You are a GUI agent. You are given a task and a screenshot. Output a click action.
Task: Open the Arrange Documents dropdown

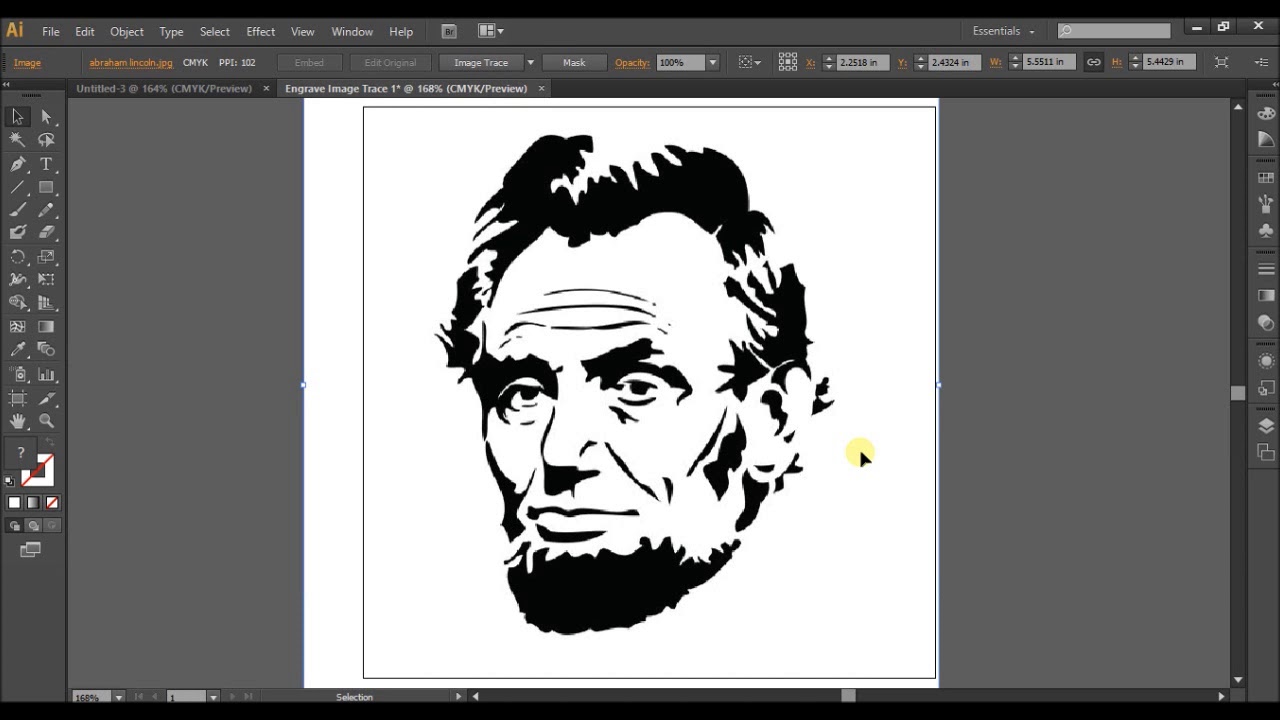491,31
